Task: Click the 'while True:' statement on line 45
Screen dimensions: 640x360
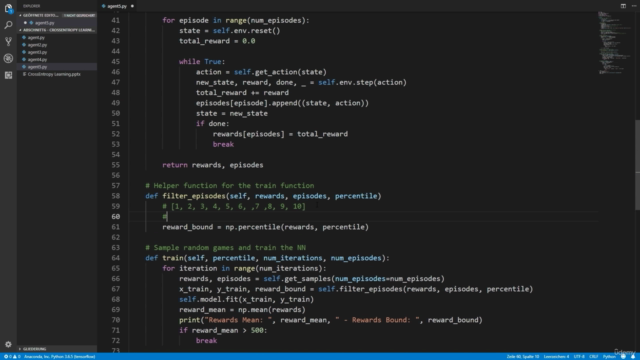Action: click(x=202, y=62)
